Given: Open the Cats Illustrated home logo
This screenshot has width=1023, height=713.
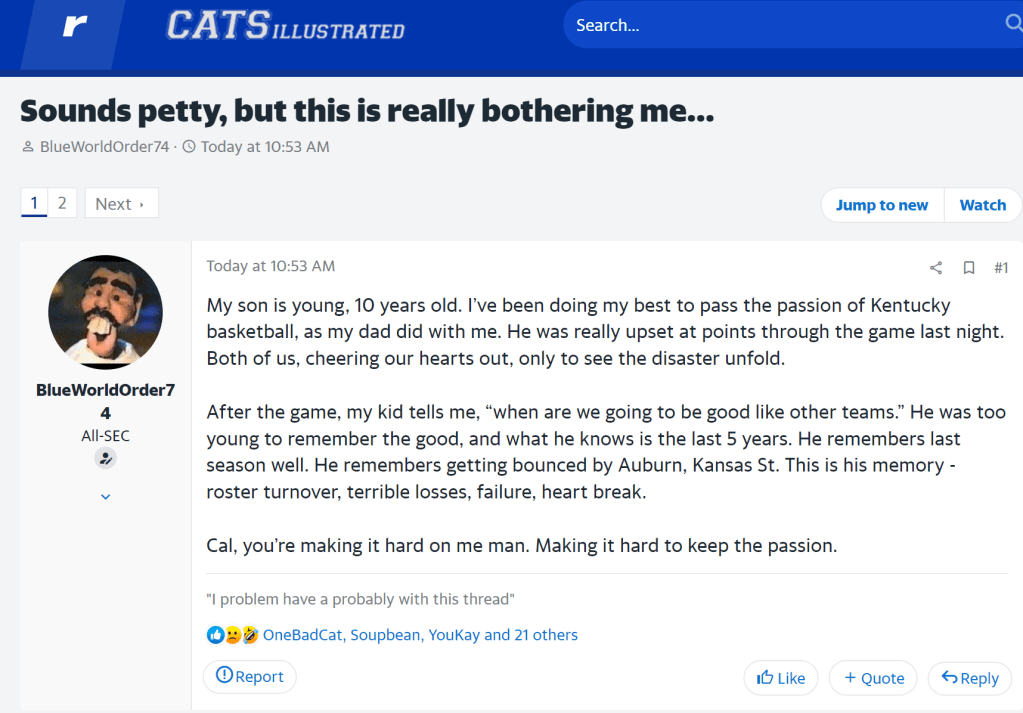Looking at the screenshot, I should click(285, 26).
